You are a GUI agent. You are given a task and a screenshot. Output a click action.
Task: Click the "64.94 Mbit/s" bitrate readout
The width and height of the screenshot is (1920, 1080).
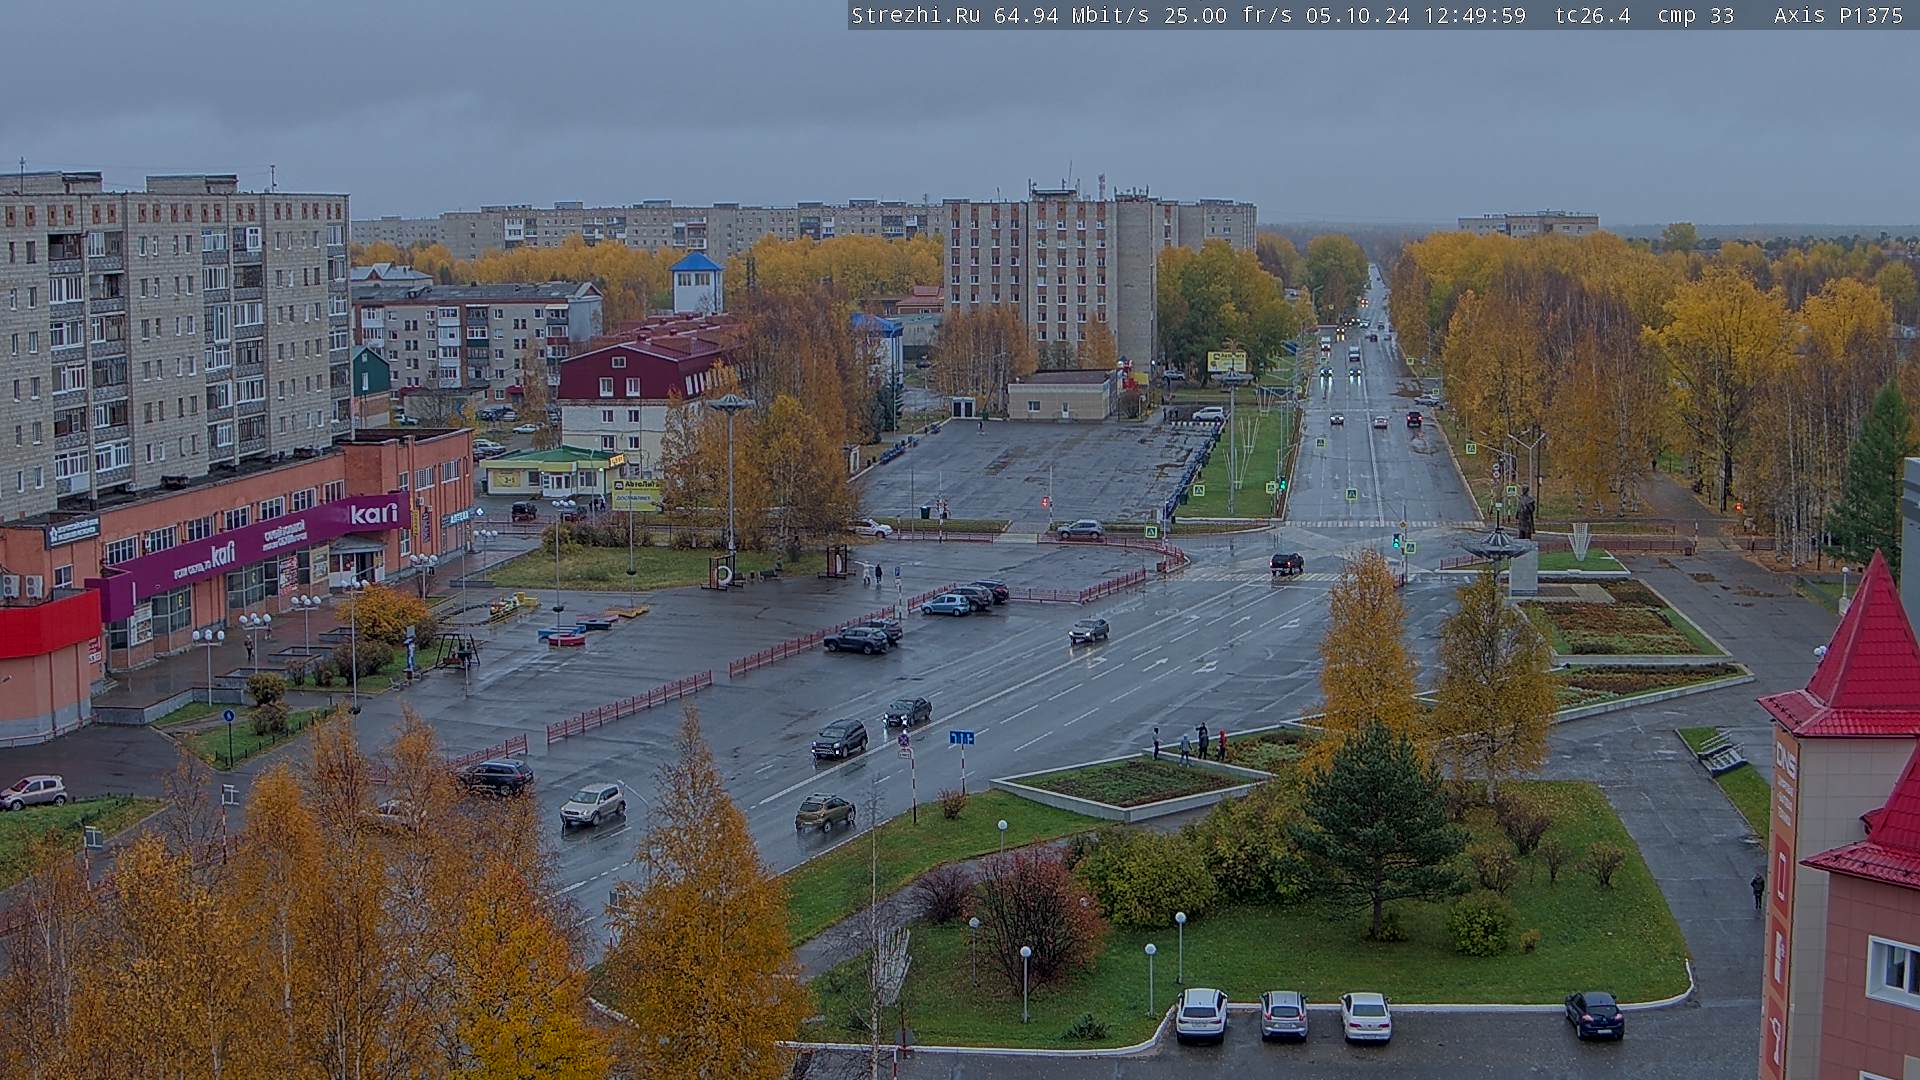tap(1071, 15)
